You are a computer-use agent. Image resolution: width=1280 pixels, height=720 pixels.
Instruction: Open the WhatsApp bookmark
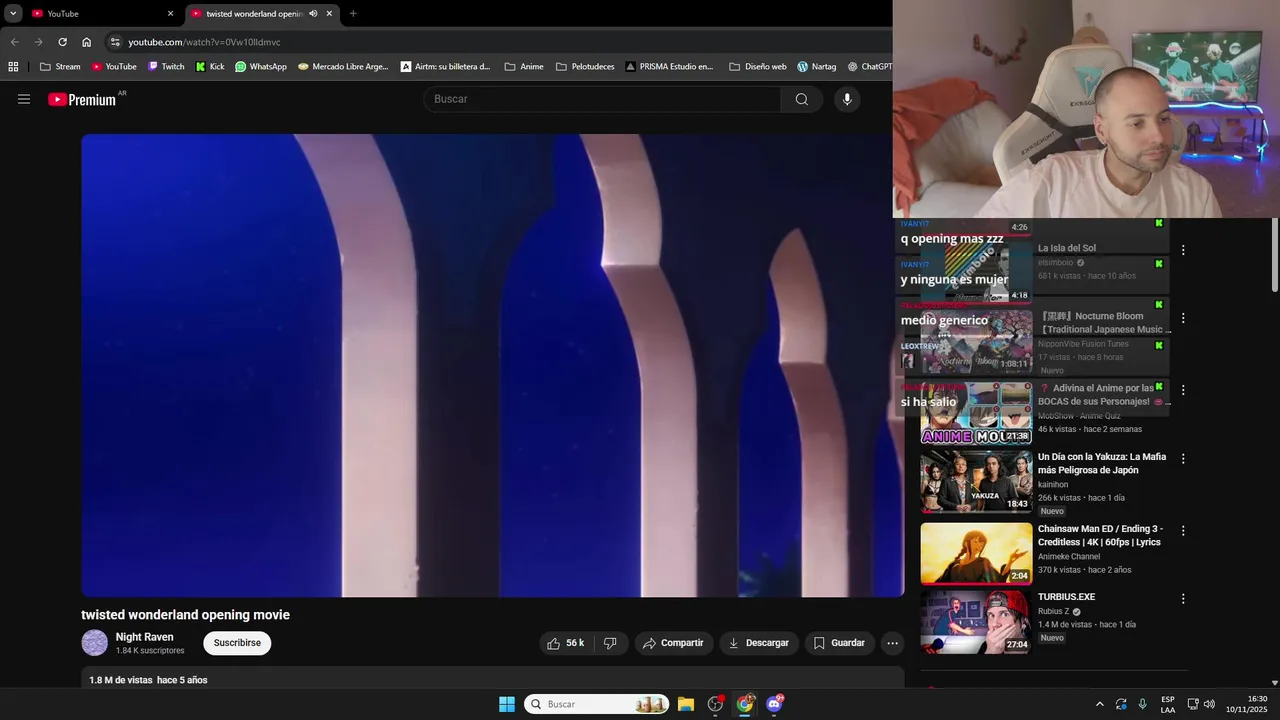coord(261,67)
